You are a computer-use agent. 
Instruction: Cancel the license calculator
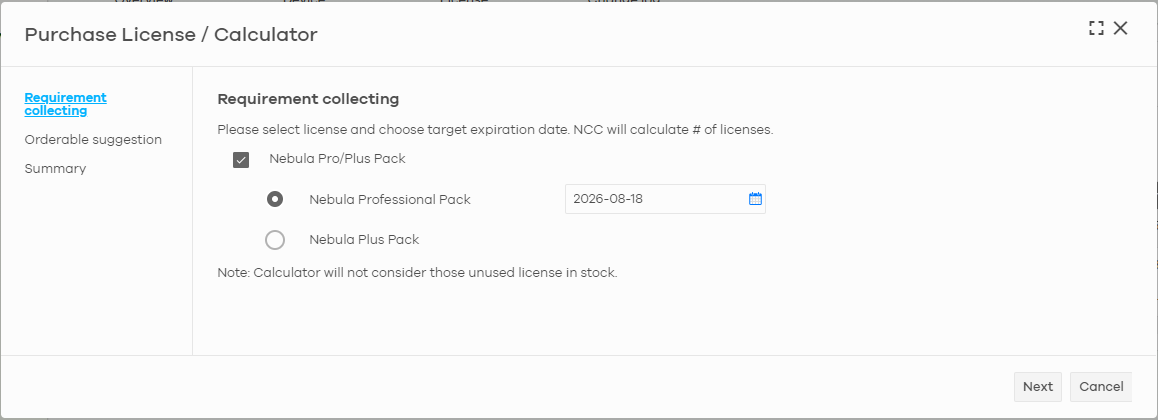tap(1101, 387)
